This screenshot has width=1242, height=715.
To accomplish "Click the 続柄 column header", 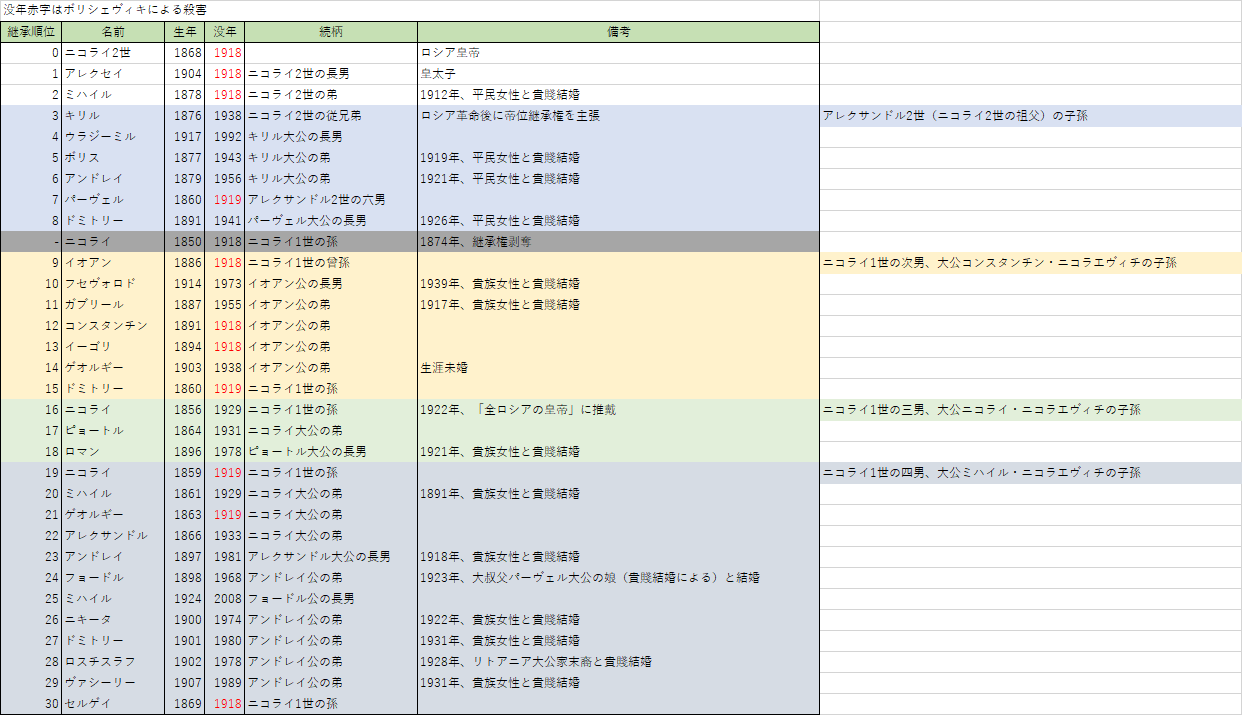I will coord(331,32).
